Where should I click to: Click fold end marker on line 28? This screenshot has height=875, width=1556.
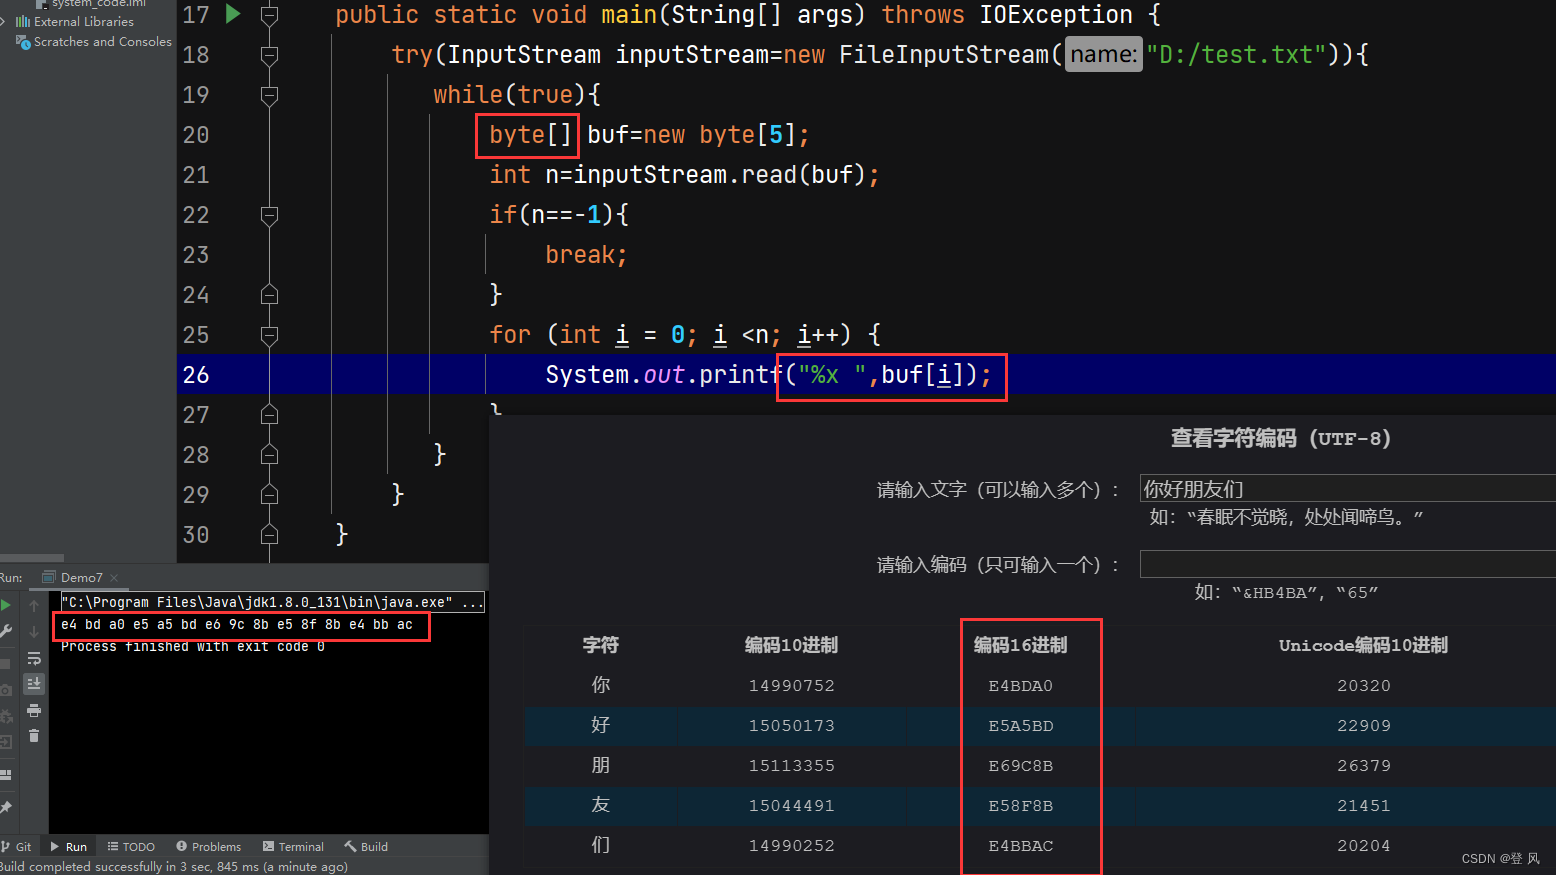269,455
